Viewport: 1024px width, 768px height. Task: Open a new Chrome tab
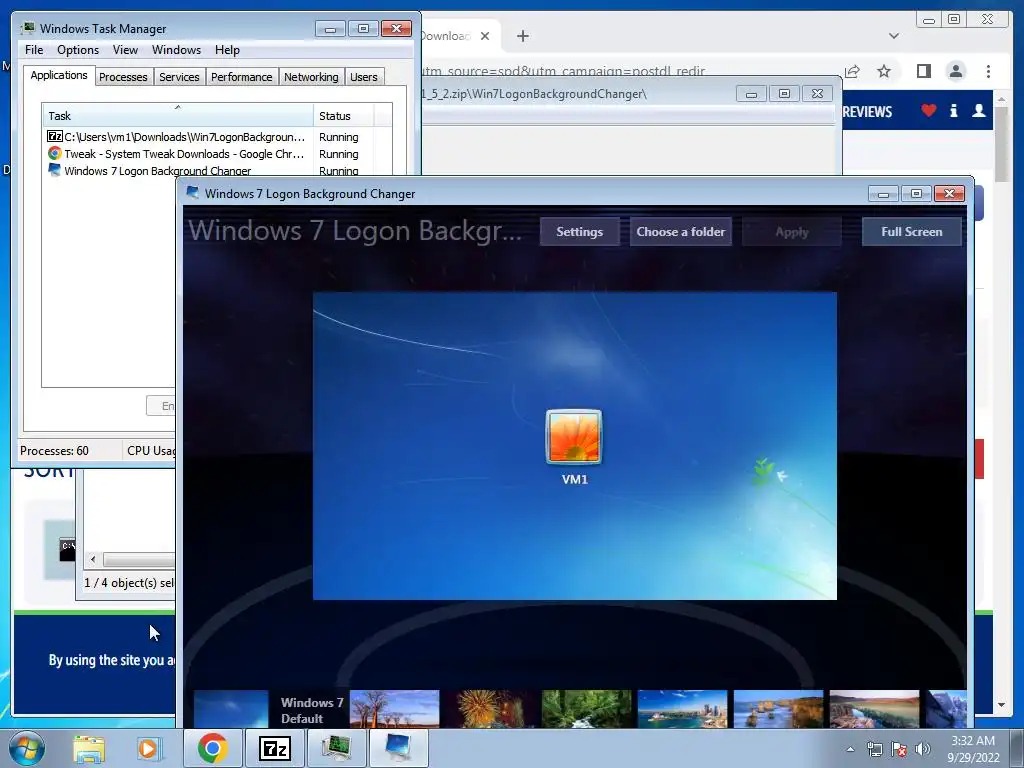click(522, 36)
